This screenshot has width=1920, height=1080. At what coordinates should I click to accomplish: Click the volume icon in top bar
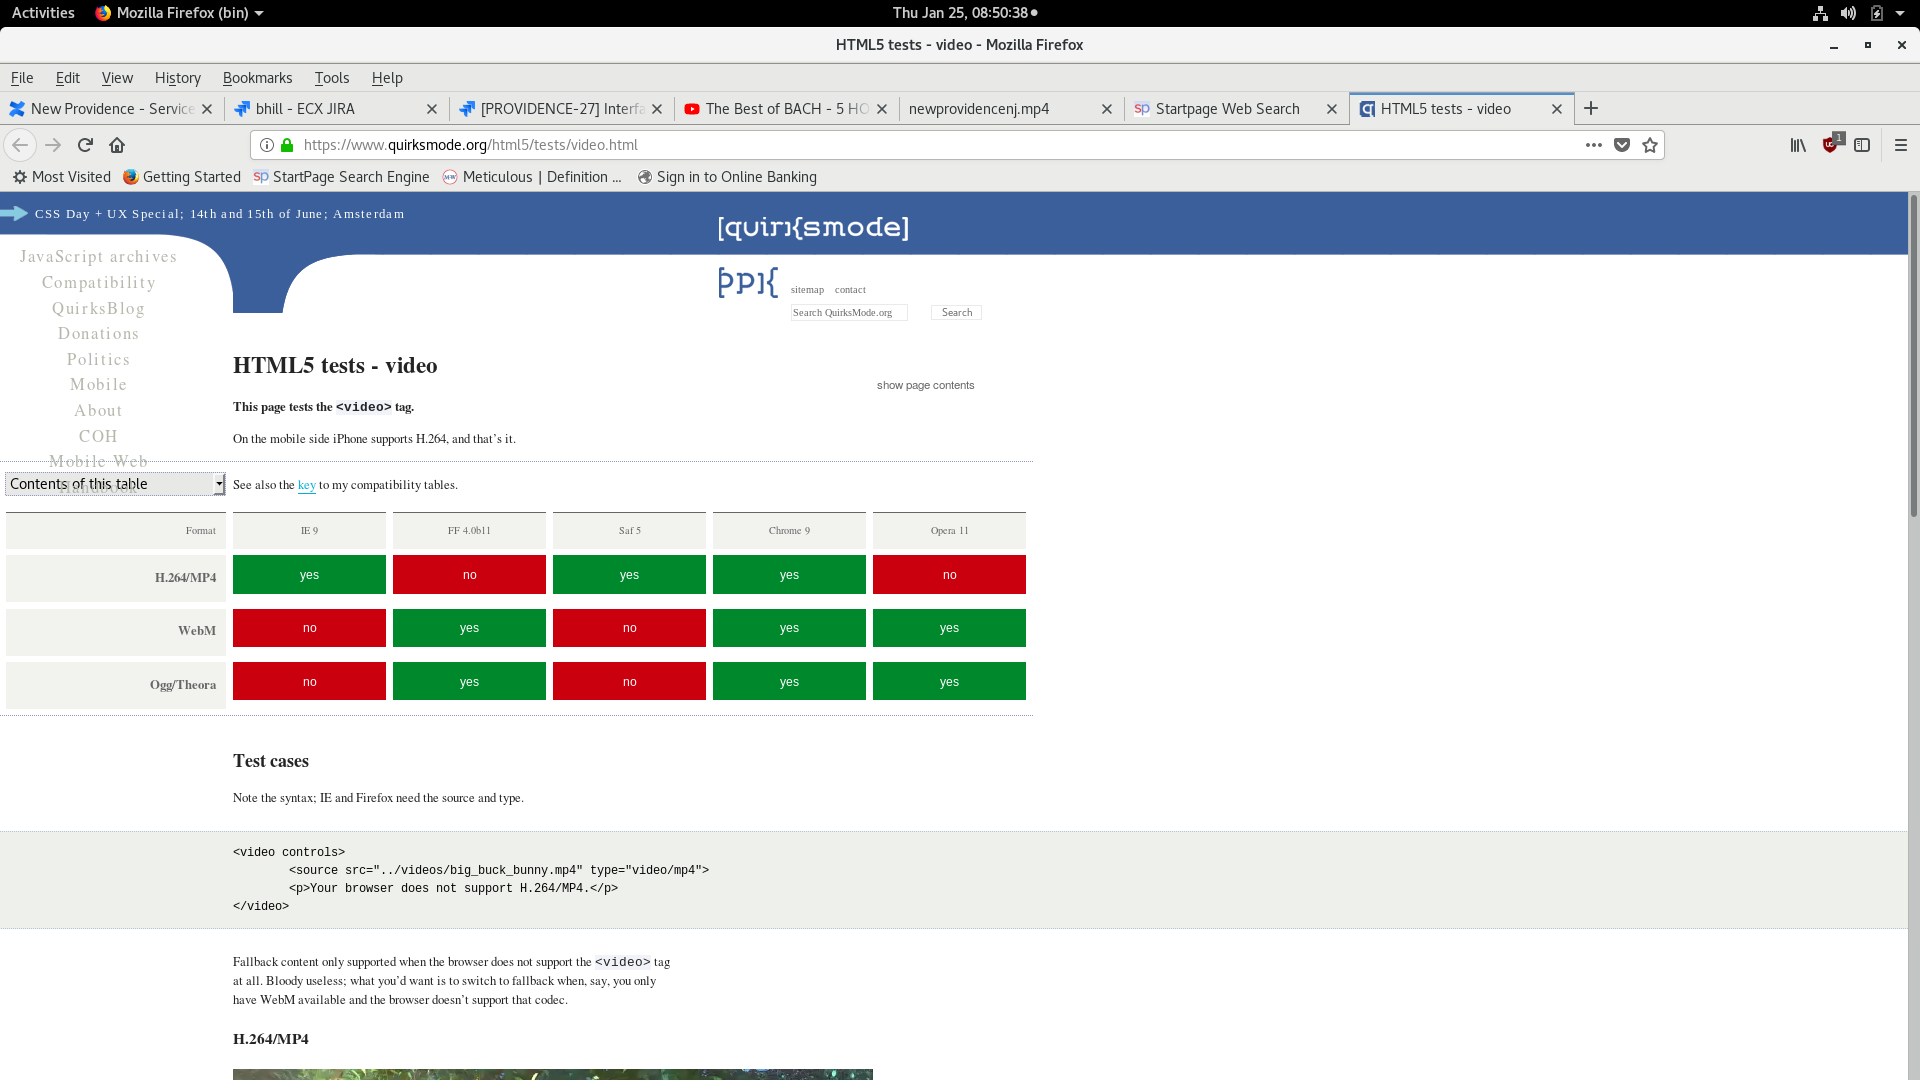1848,13
